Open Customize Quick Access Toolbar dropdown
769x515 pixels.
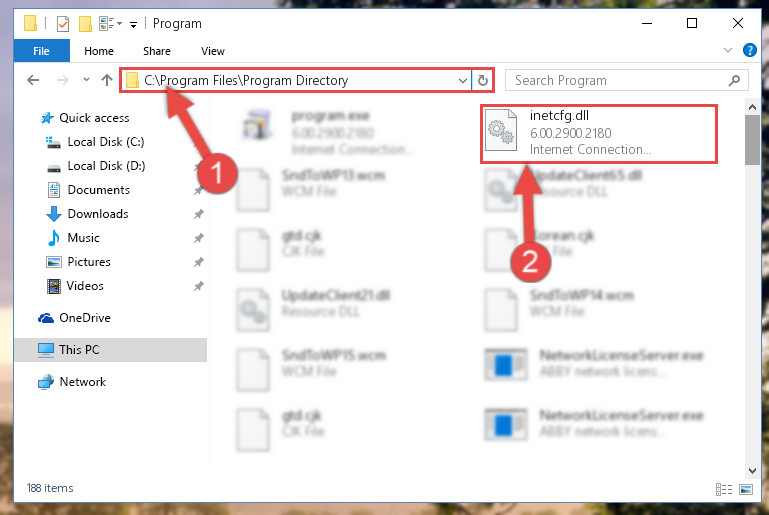pos(133,25)
